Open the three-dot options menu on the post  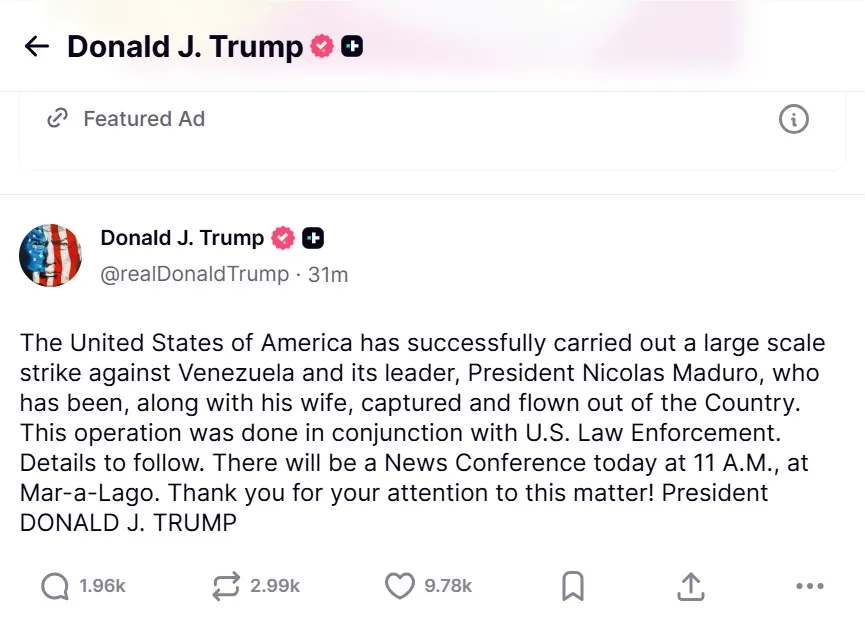click(810, 587)
